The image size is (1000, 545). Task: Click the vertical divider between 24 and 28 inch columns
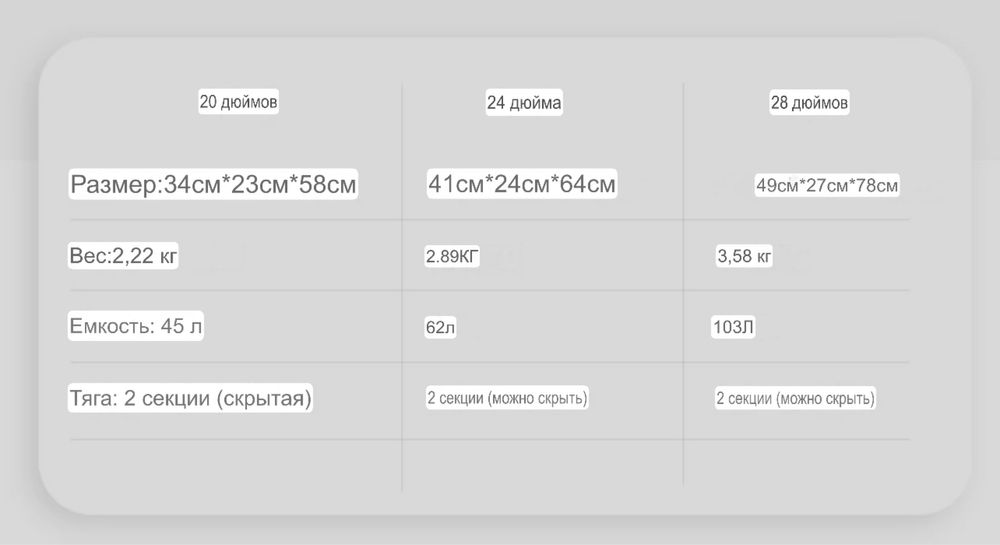point(684,288)
